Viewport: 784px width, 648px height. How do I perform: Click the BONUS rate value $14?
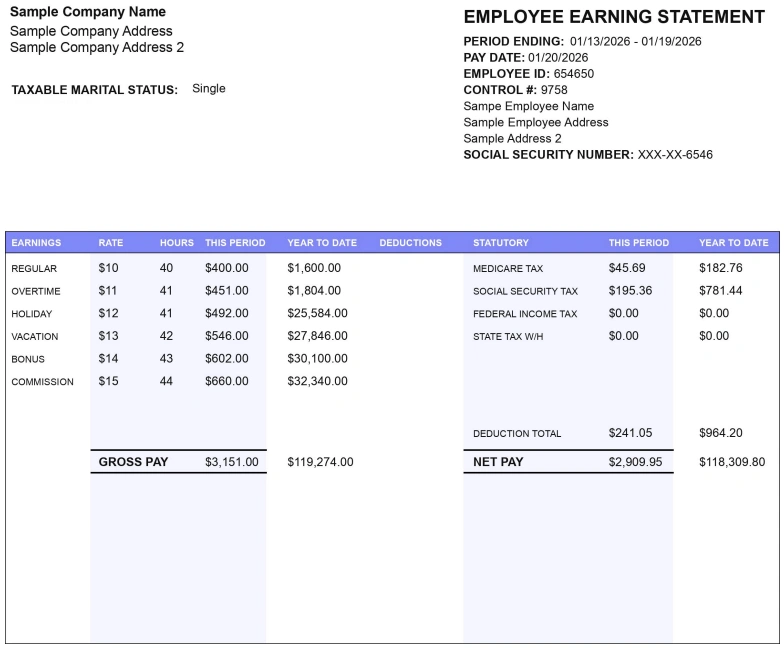[108, 358]
